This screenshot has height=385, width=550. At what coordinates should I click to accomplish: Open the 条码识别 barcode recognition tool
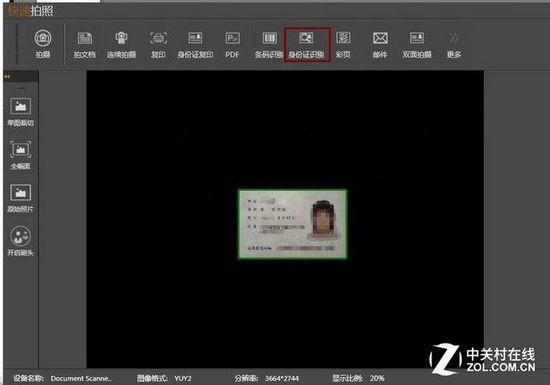coord(269,45)
